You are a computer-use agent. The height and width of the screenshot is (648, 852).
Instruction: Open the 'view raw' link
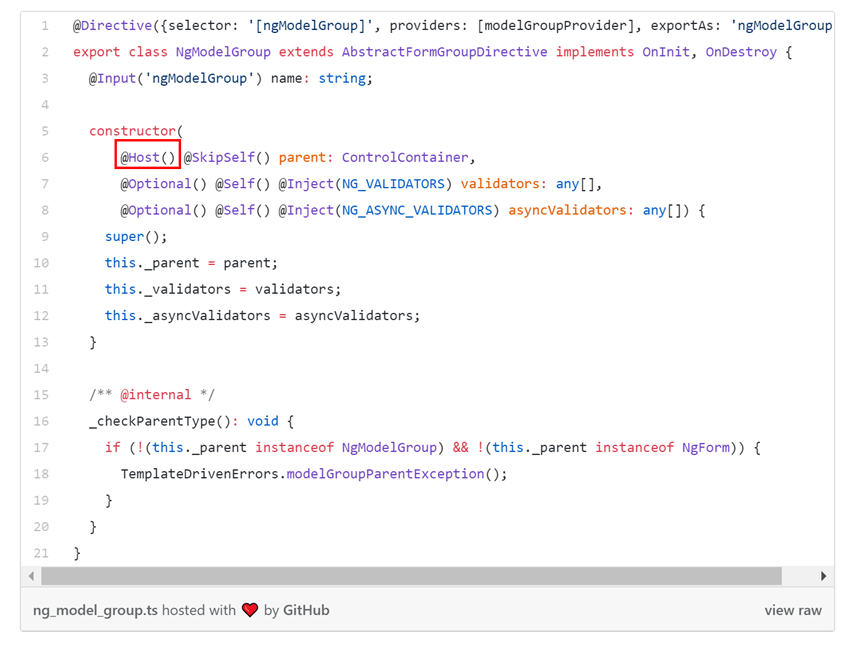point(793,611)
